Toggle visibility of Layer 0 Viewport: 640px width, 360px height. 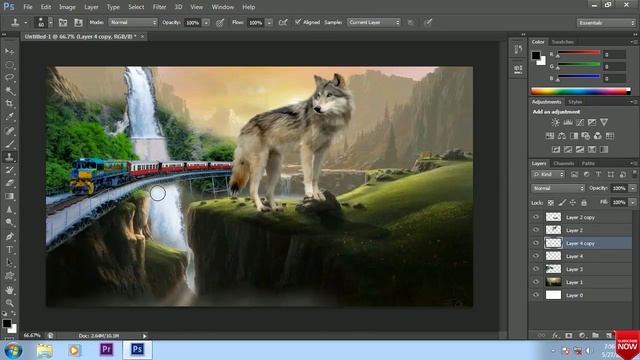536,295
